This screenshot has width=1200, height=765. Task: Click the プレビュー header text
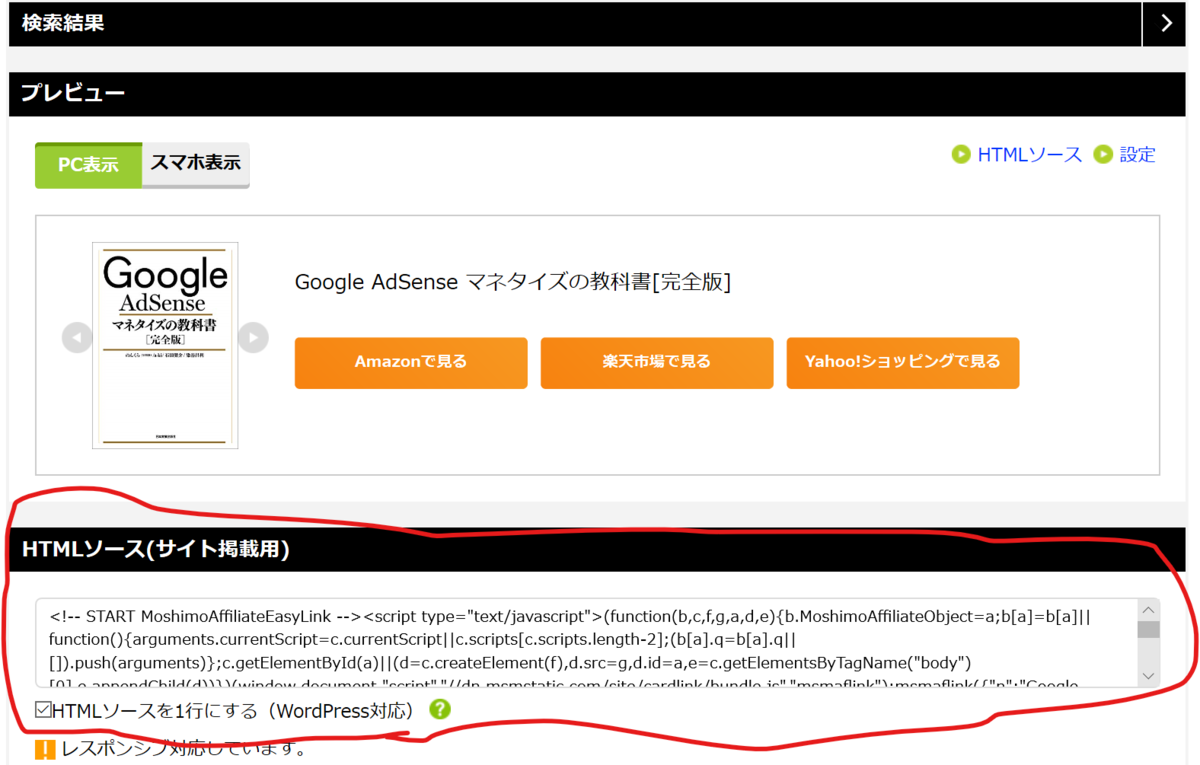tap(73, 94)
